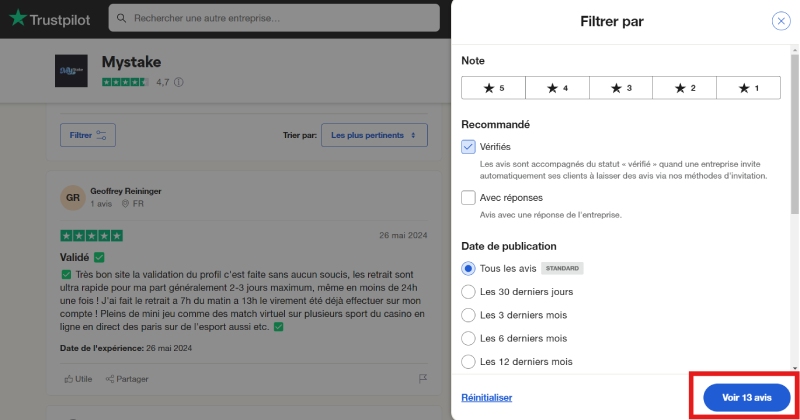
Task: Select Tous les avis radio option
Action: coord(468,268)
